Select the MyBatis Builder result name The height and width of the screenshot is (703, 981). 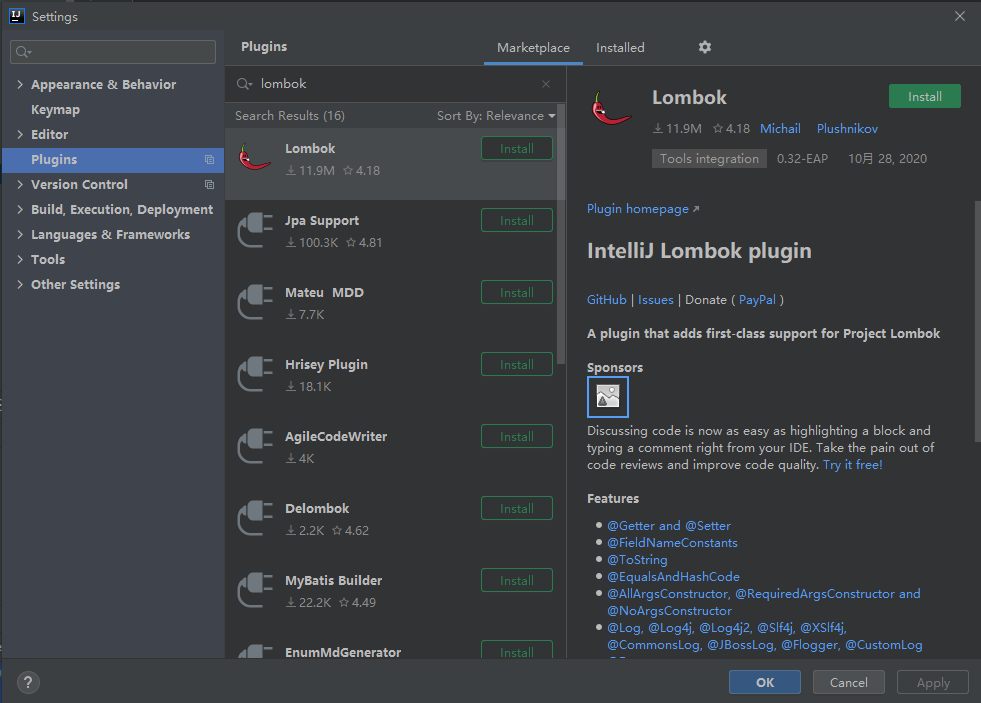point(333,580)
